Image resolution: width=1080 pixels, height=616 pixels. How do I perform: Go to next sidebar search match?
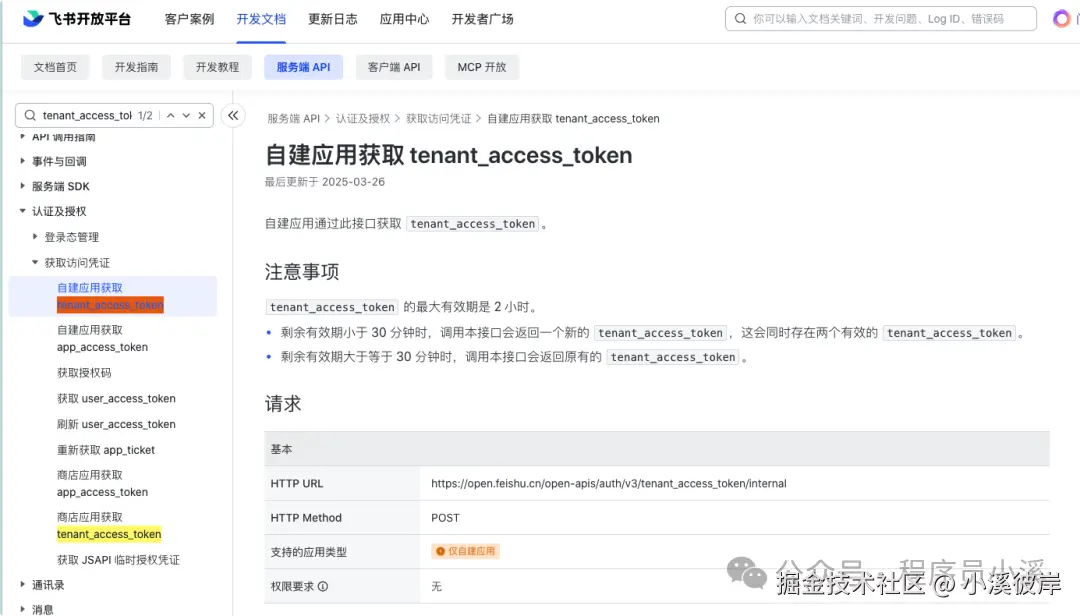(x=186, y=115)
